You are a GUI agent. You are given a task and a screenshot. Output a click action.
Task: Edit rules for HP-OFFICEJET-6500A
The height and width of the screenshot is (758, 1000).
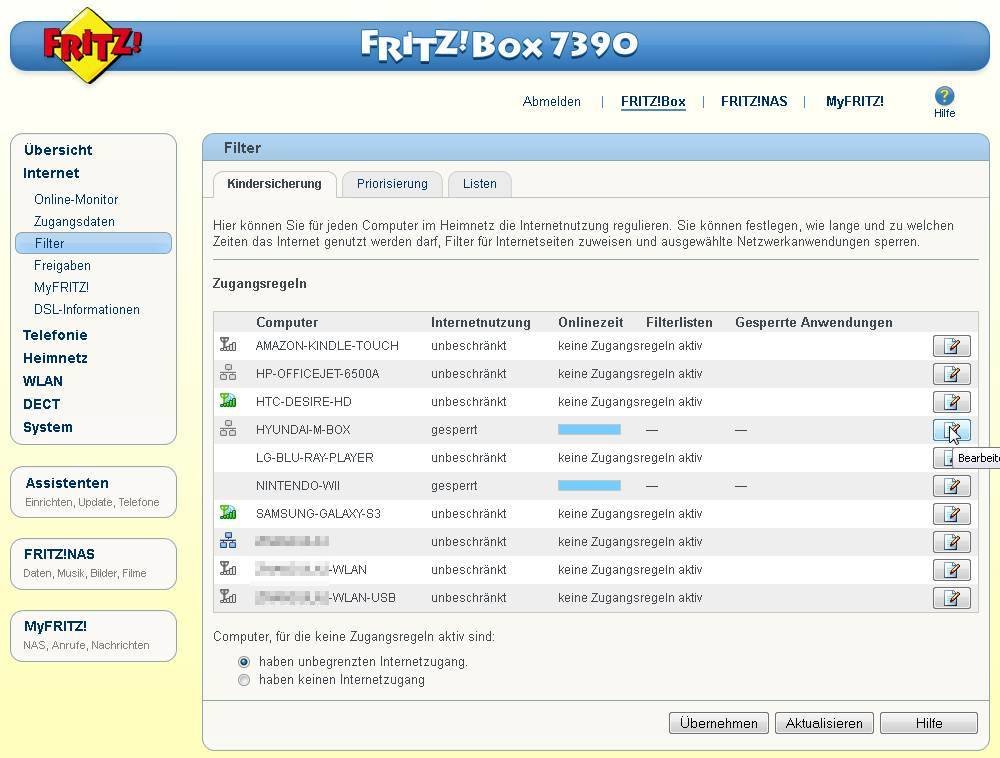coord(952,374)
